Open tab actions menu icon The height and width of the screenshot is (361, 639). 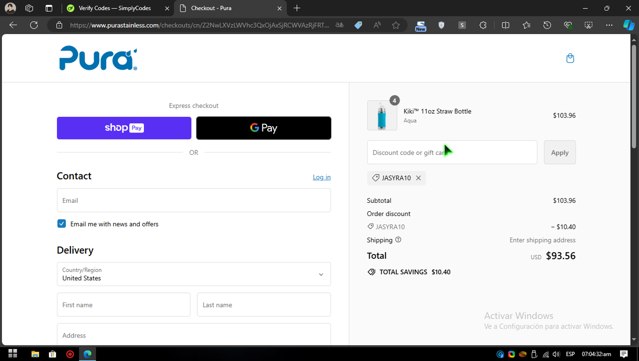[x=48, y=8]
